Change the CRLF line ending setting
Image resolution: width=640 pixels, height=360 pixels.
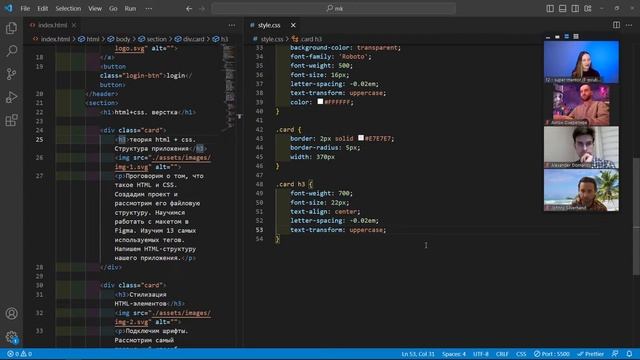pos(502,354)
